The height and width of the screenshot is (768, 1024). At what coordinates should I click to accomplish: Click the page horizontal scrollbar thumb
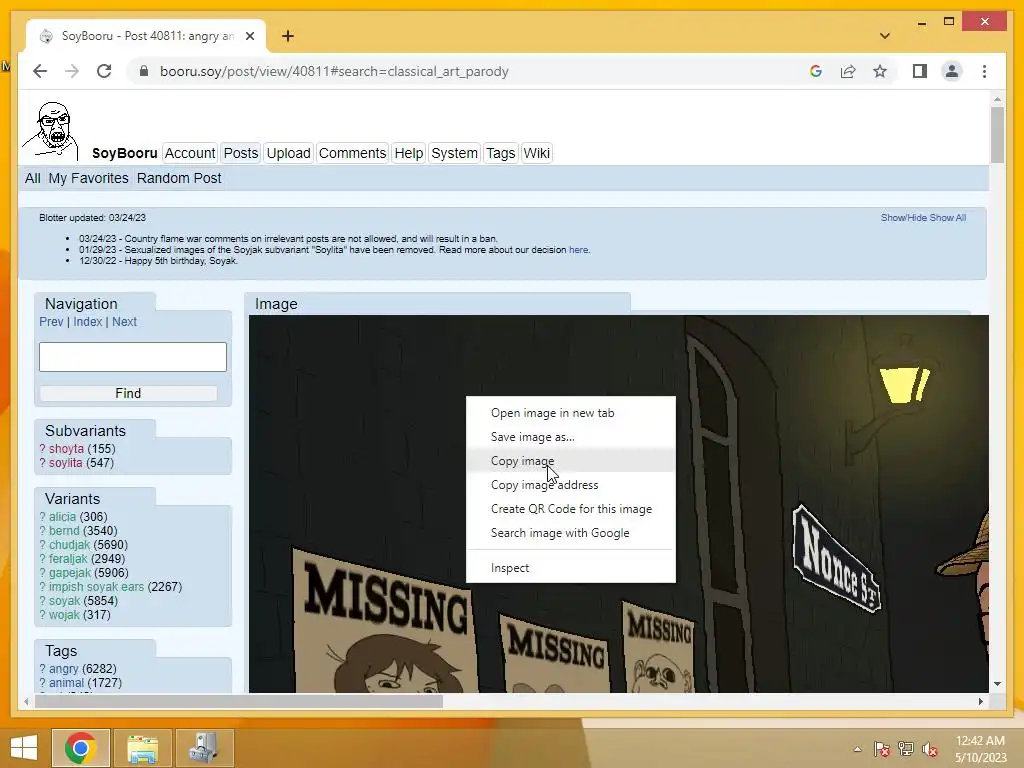click(238, 701)
